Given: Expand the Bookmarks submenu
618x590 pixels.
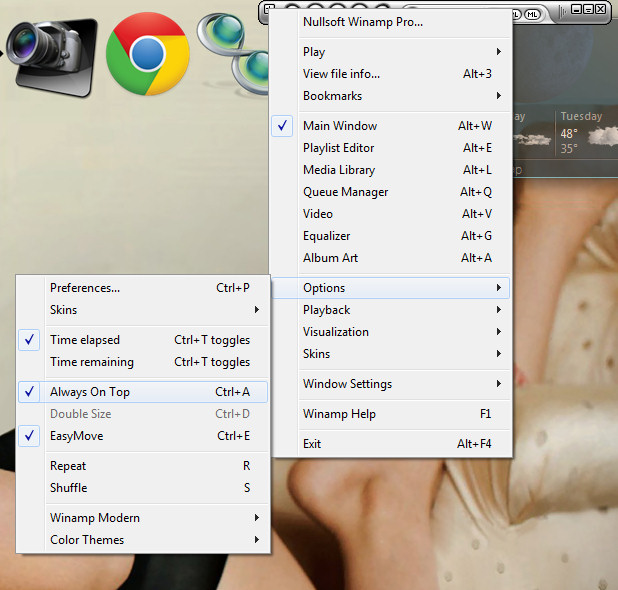Looking at the screenshot, I should [x=390, y=96].
